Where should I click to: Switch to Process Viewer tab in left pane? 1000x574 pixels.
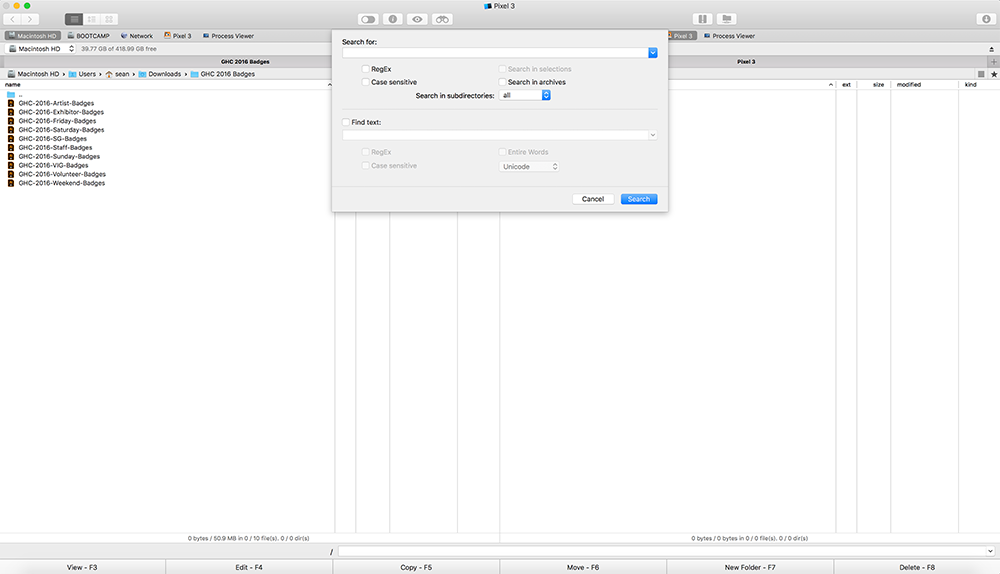pos(231,36)
